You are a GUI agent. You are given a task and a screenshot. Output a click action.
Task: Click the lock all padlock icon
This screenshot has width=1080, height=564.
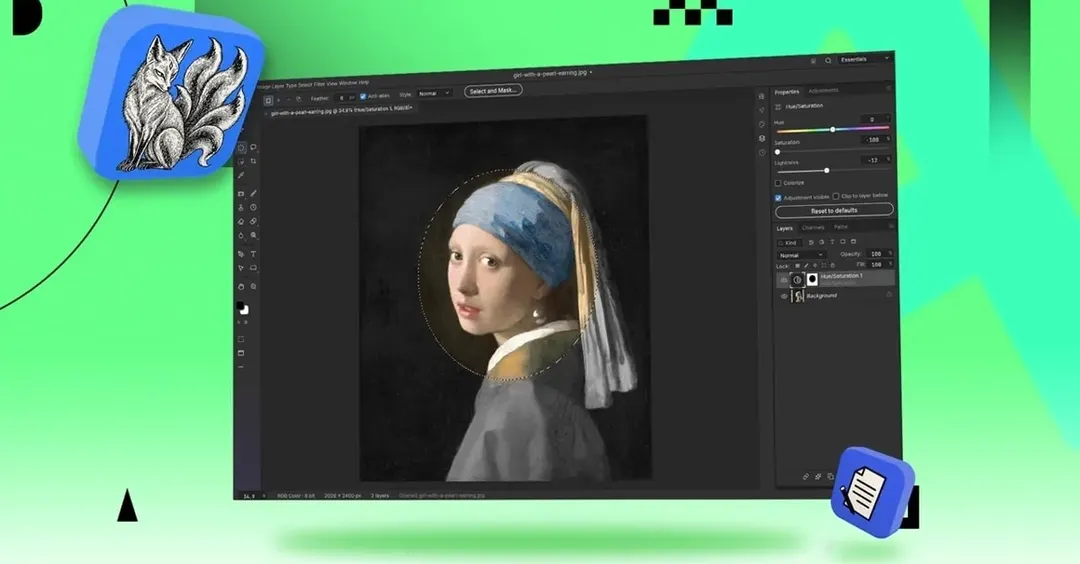(833, 265)
